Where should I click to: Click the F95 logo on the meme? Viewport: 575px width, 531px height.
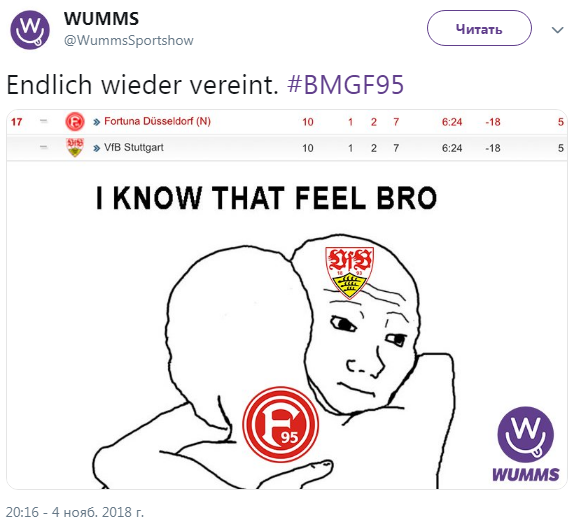[x=281, y=424]
